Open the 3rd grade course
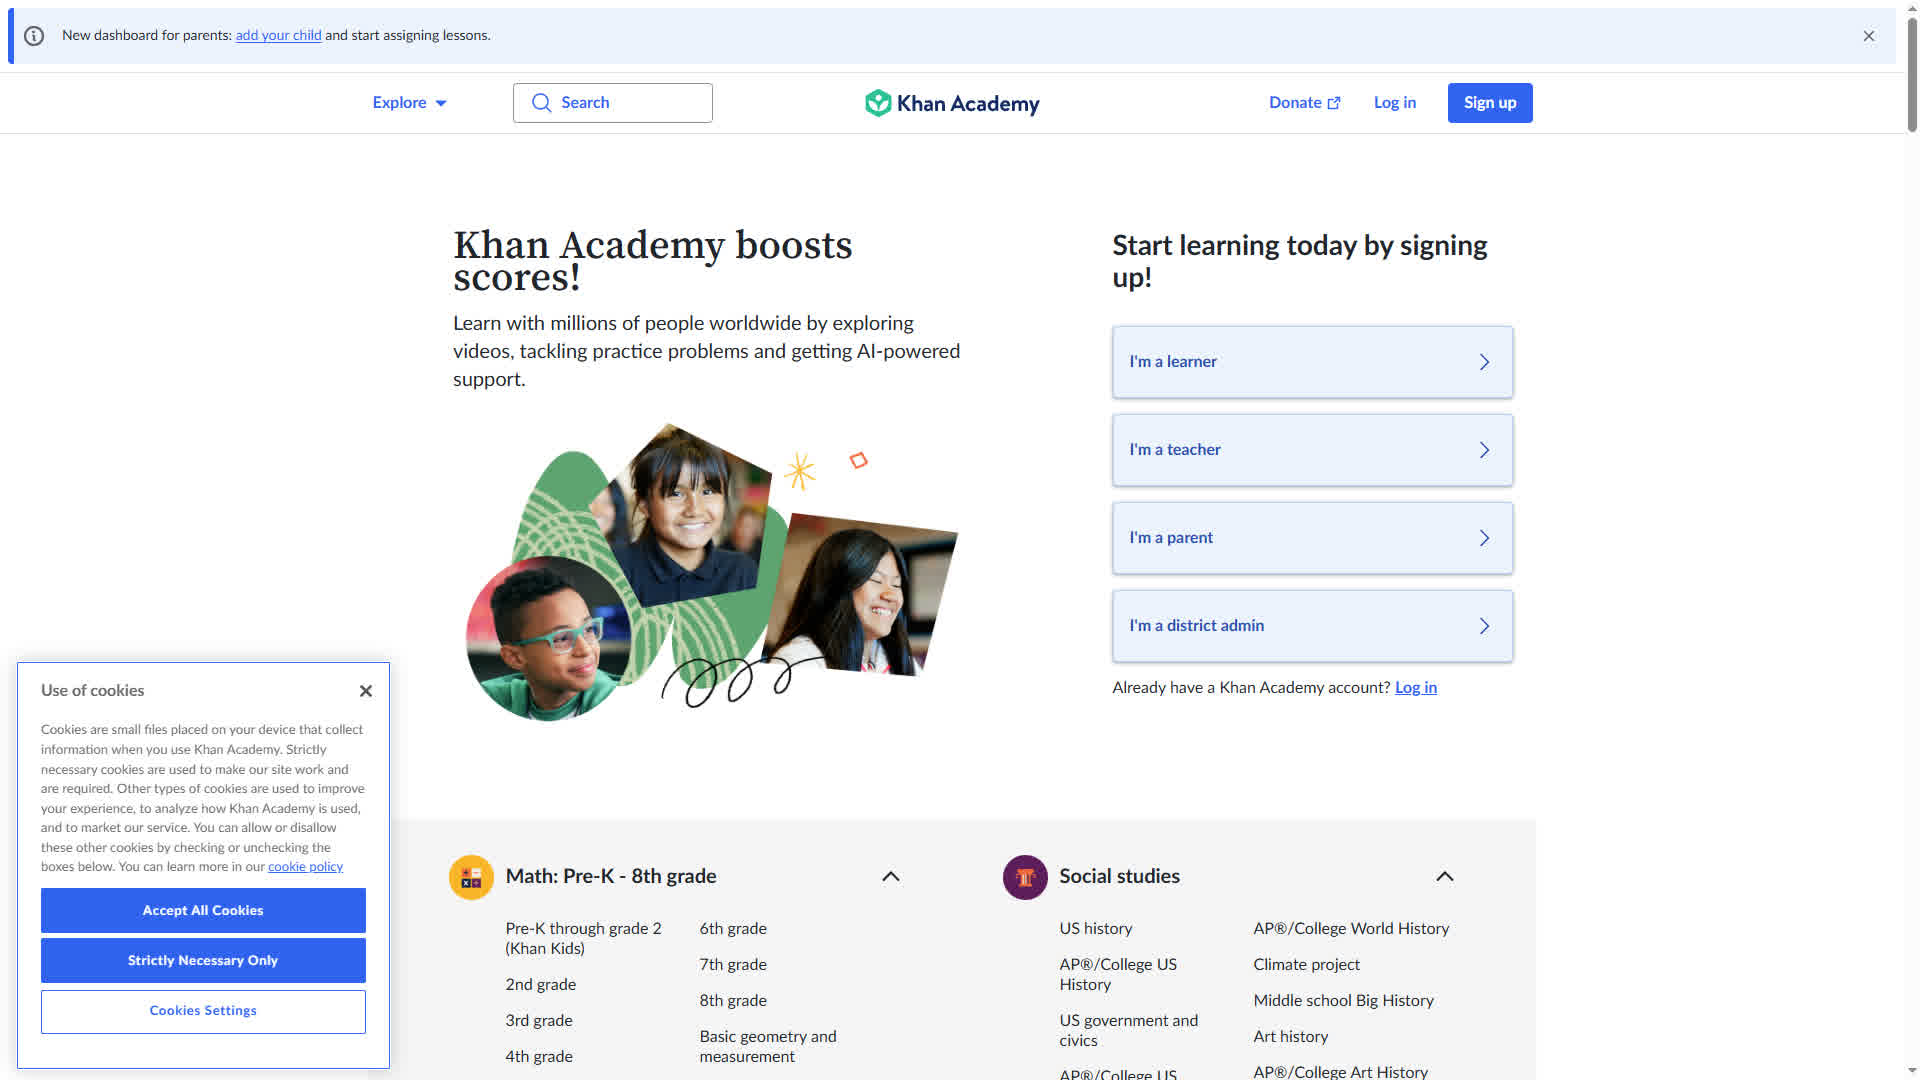 pyautogui.click(x=539, y=1021)
